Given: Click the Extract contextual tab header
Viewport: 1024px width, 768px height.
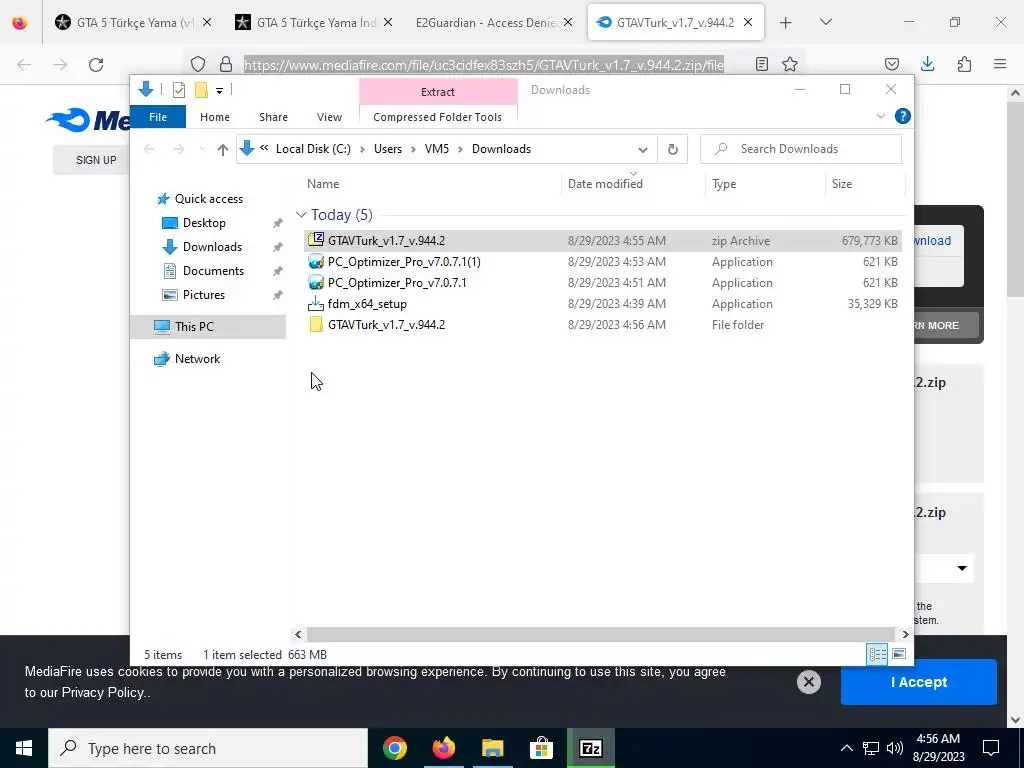Looking at the screenshot, I should (438, 92).
